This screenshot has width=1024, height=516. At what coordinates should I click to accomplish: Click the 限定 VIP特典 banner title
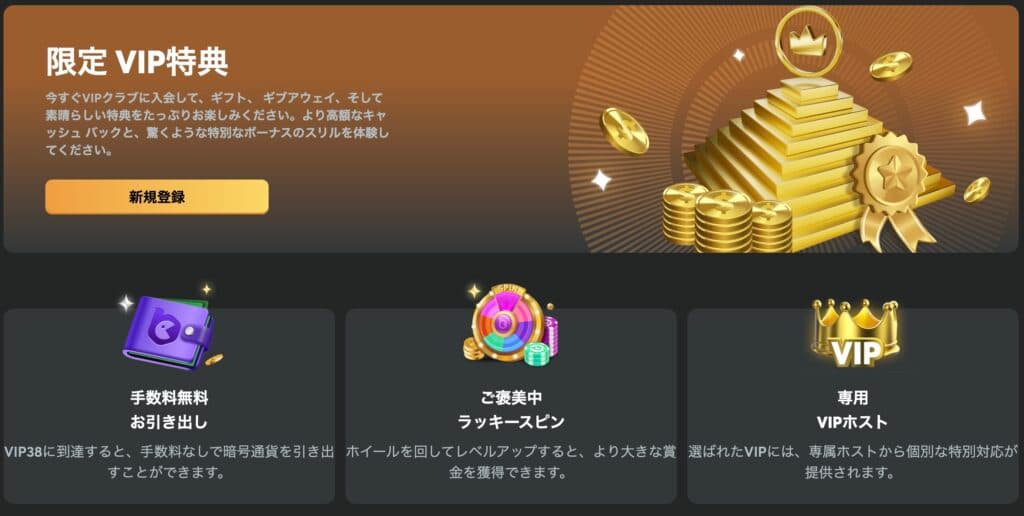[x=137, y=63]
